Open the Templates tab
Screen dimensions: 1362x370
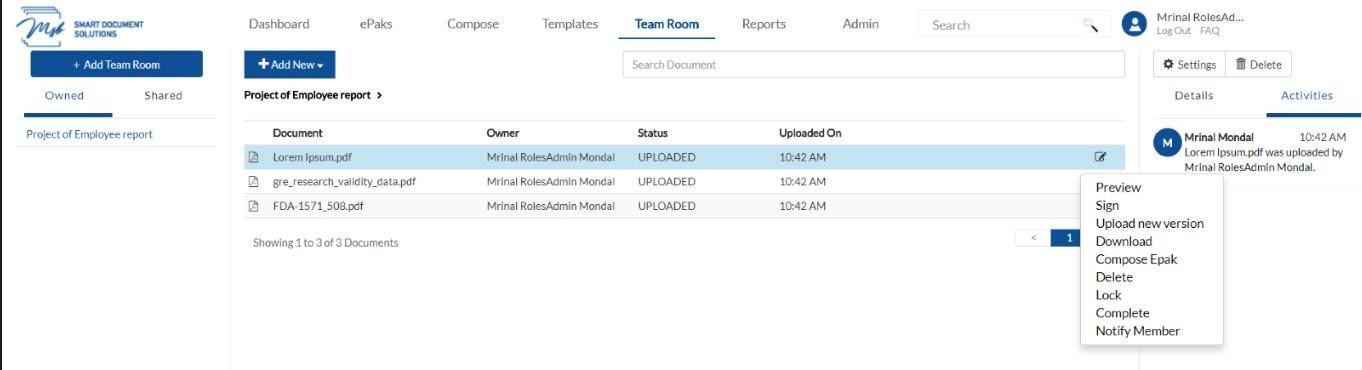(570, 24)
